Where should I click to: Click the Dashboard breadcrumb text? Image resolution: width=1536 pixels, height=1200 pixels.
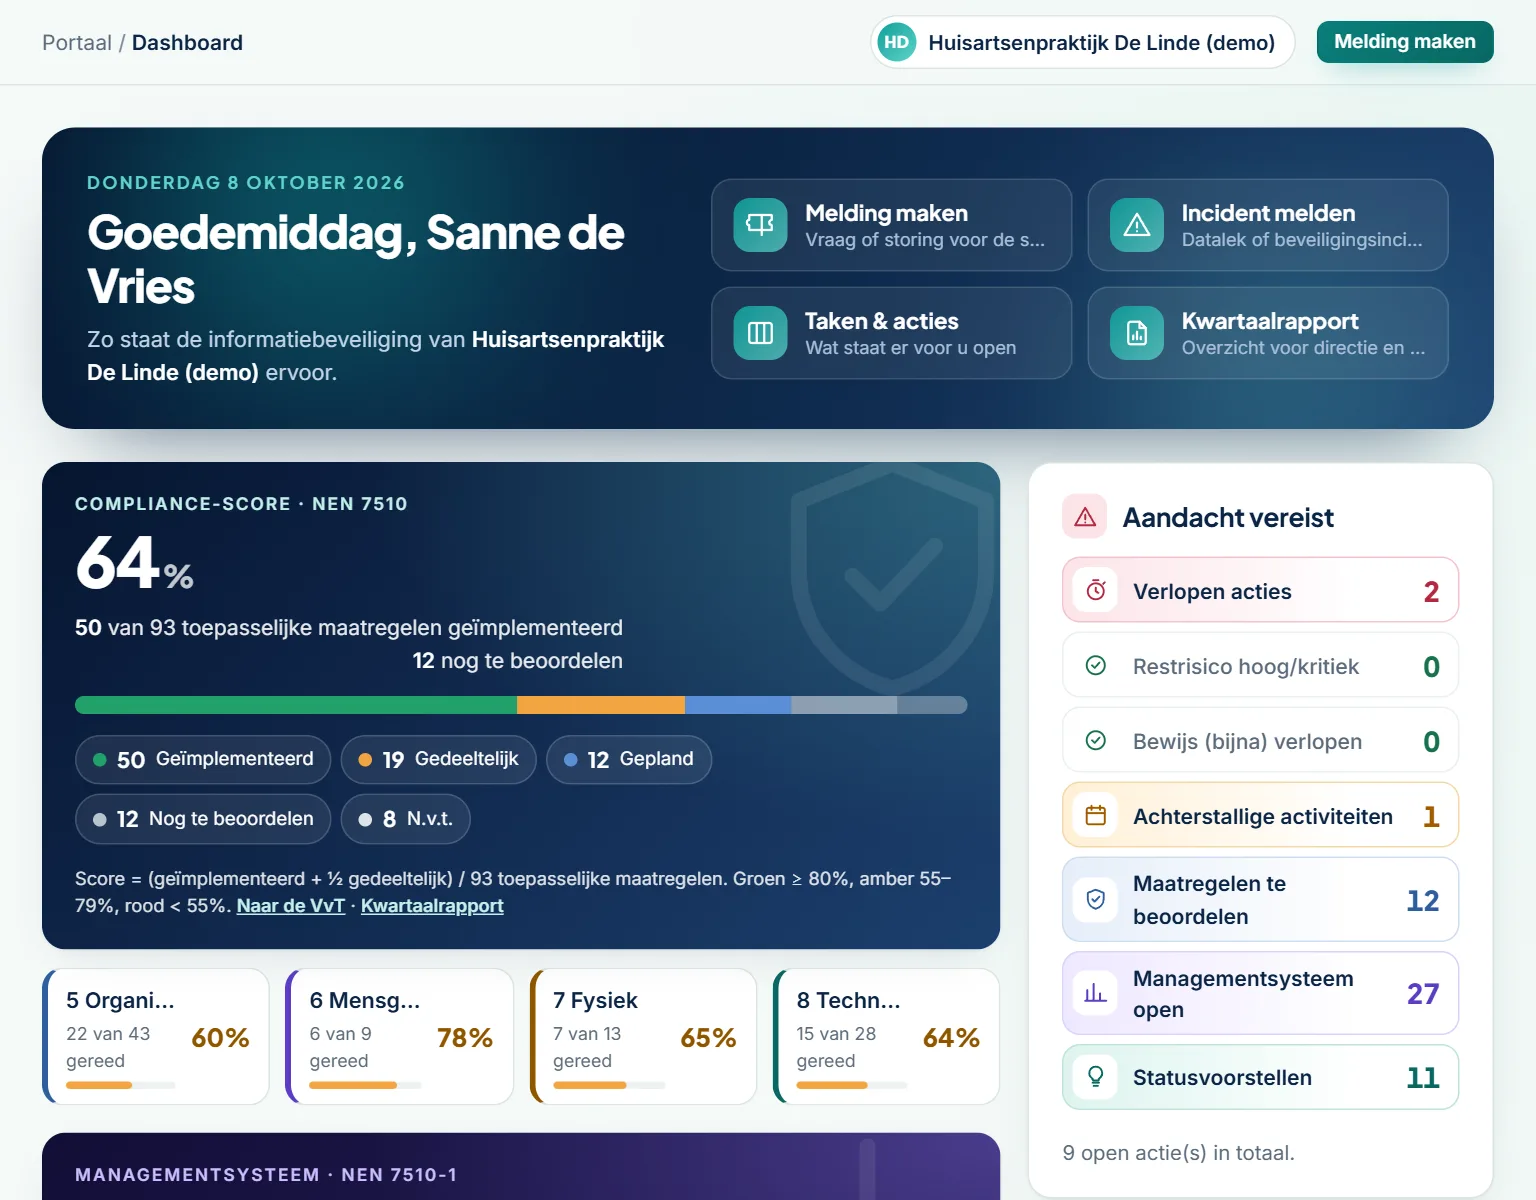[187, 43]
